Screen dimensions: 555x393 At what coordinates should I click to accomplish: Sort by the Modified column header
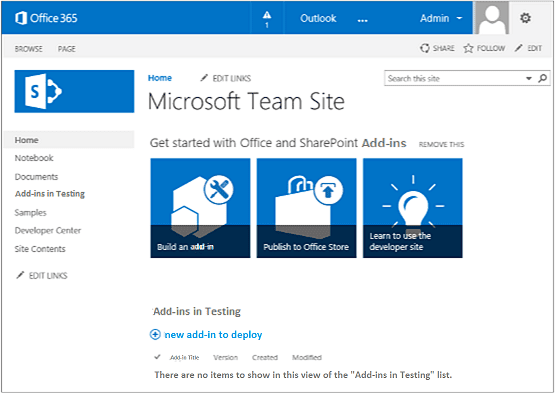coord(307,358)
